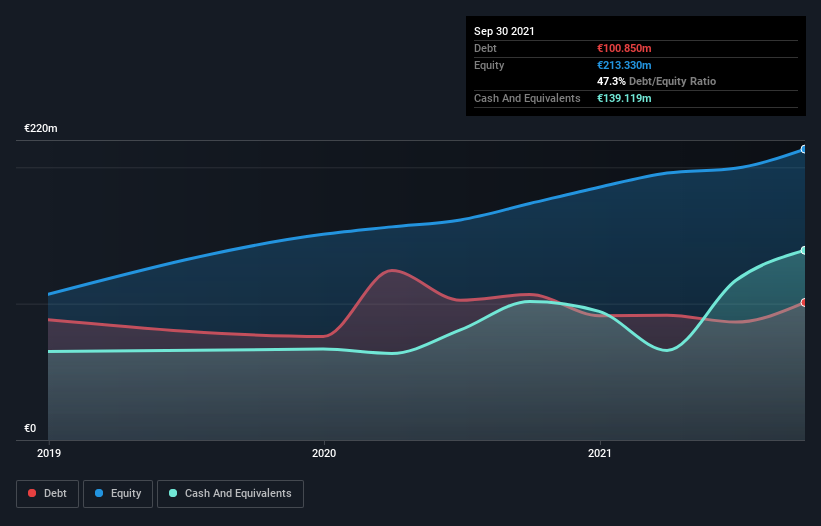Click the tooltip Equity row label
The image size is (821, 526).
489,65
